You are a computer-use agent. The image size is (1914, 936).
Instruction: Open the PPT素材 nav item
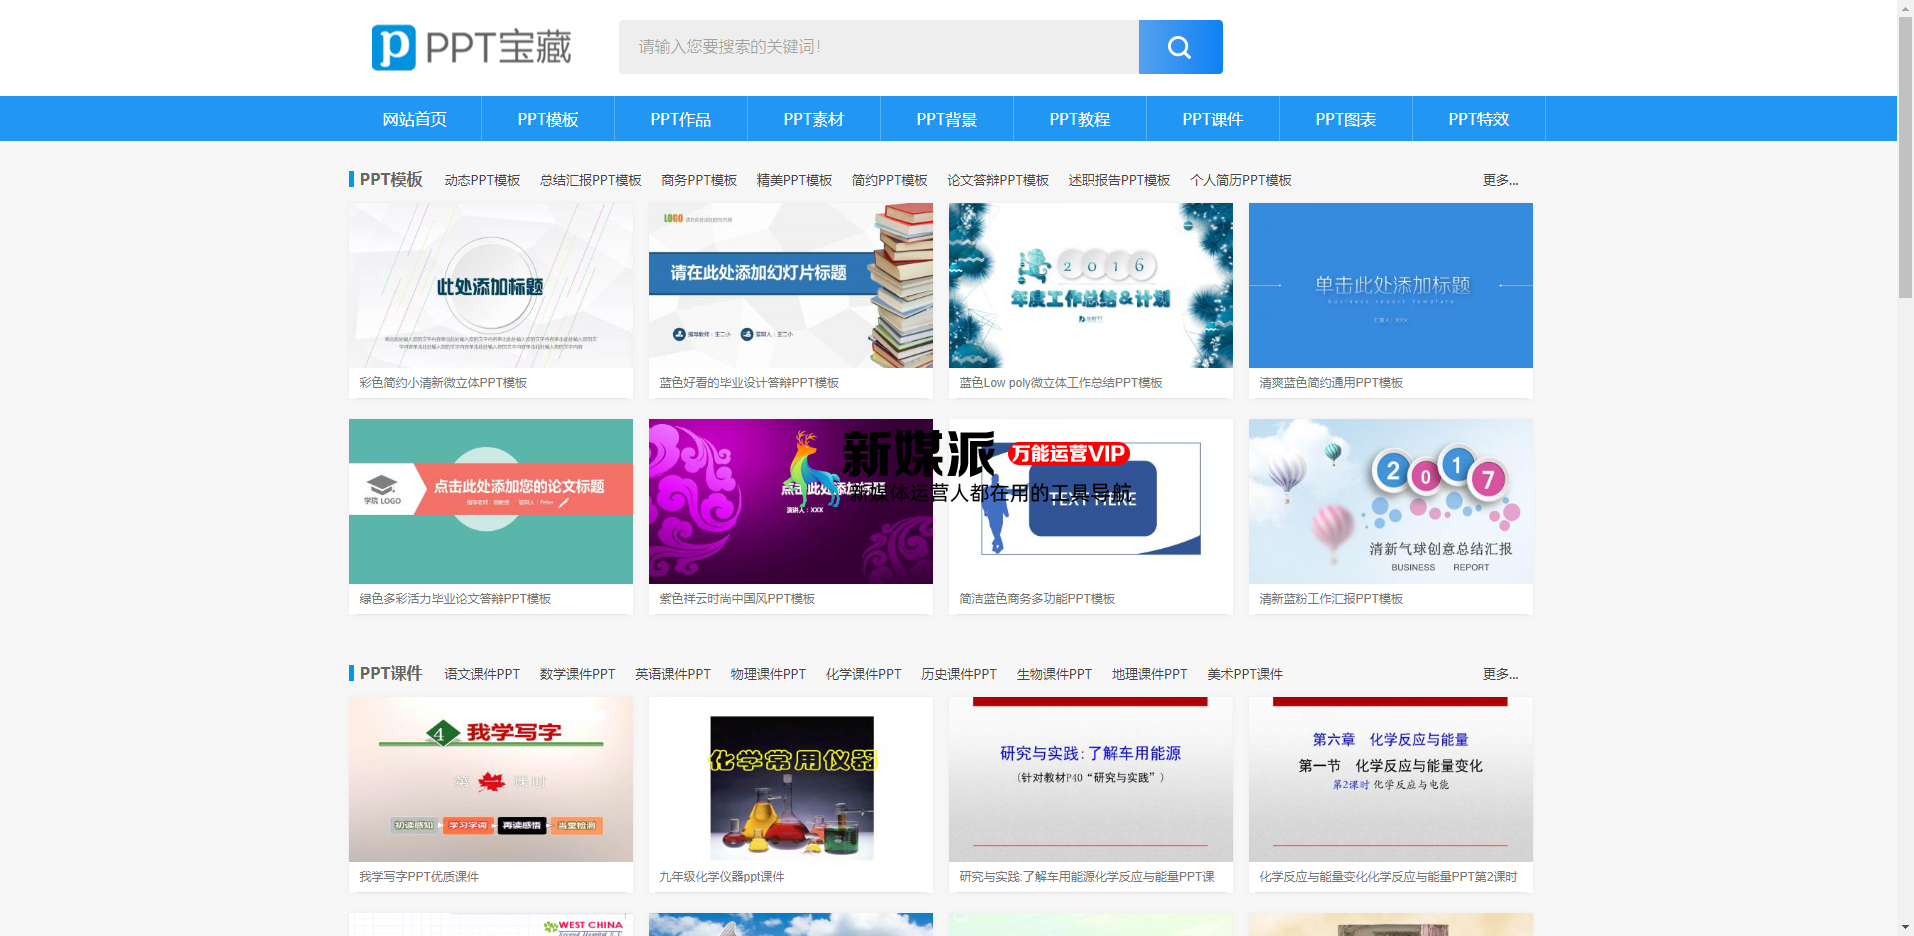pos(814,119)
